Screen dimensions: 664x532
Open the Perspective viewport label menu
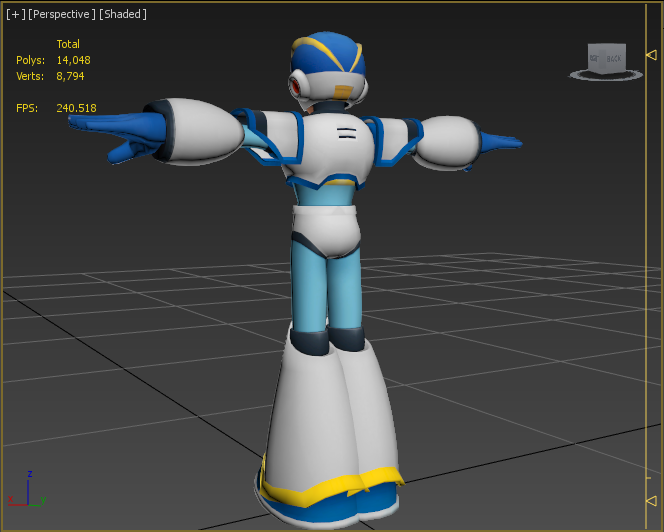62,14
